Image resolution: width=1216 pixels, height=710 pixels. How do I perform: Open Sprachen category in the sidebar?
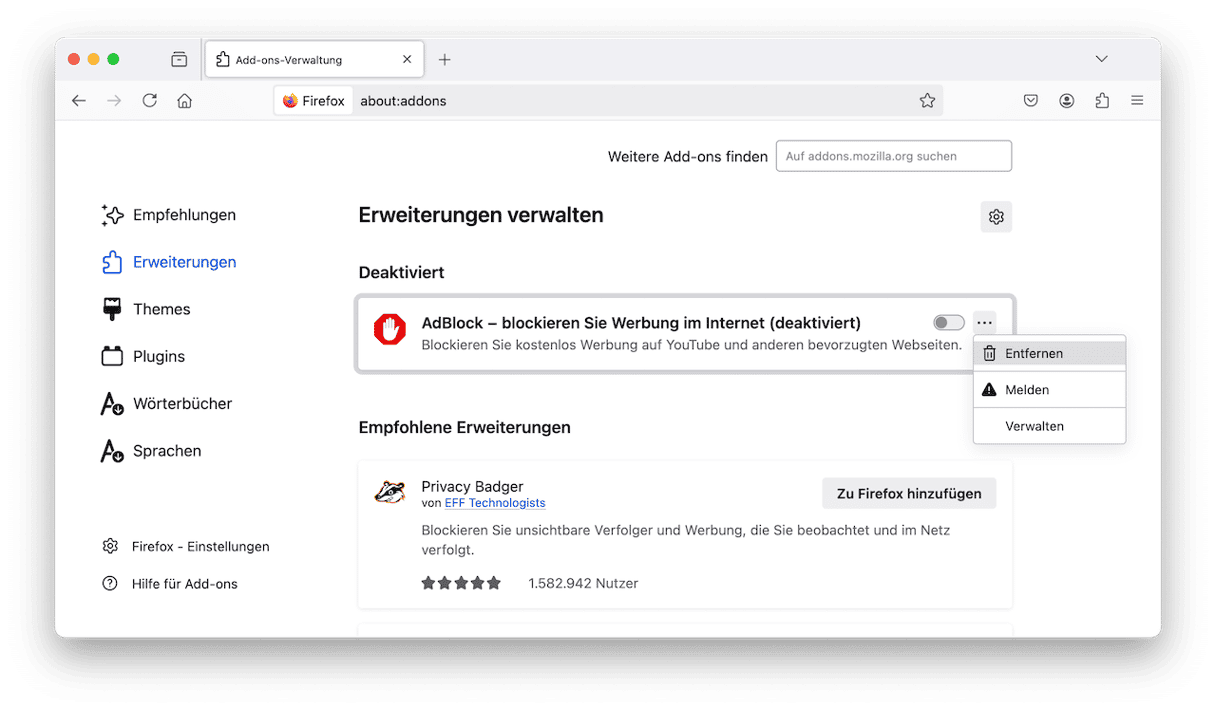(151, 451)
